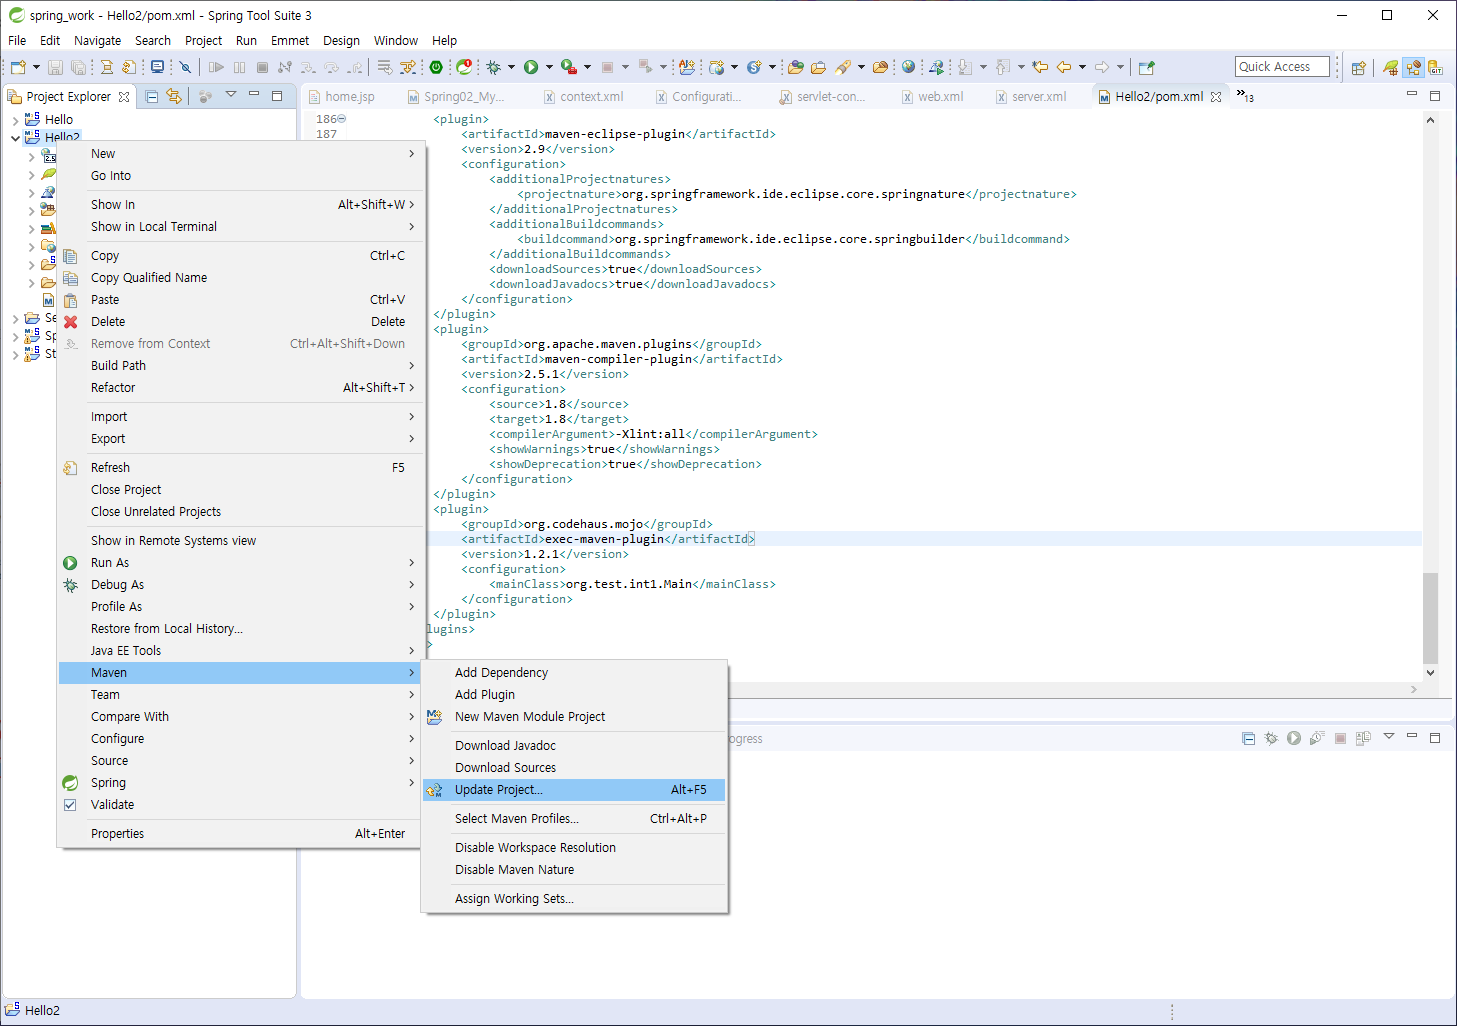Click the Last Edit Location toolbar icon
The height and width of the screenshot is (1026, 1457).
(1040, 67)
